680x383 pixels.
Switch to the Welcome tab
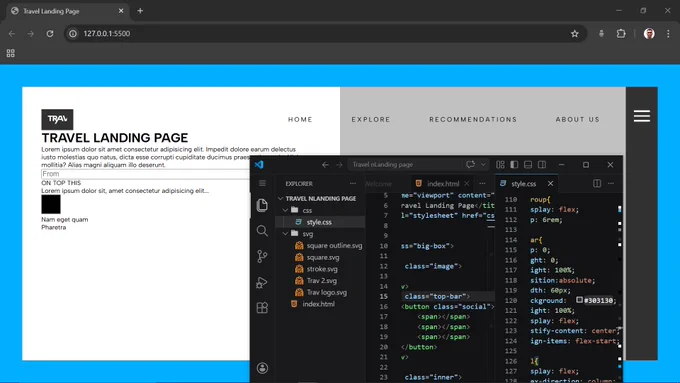click(378, 183)
